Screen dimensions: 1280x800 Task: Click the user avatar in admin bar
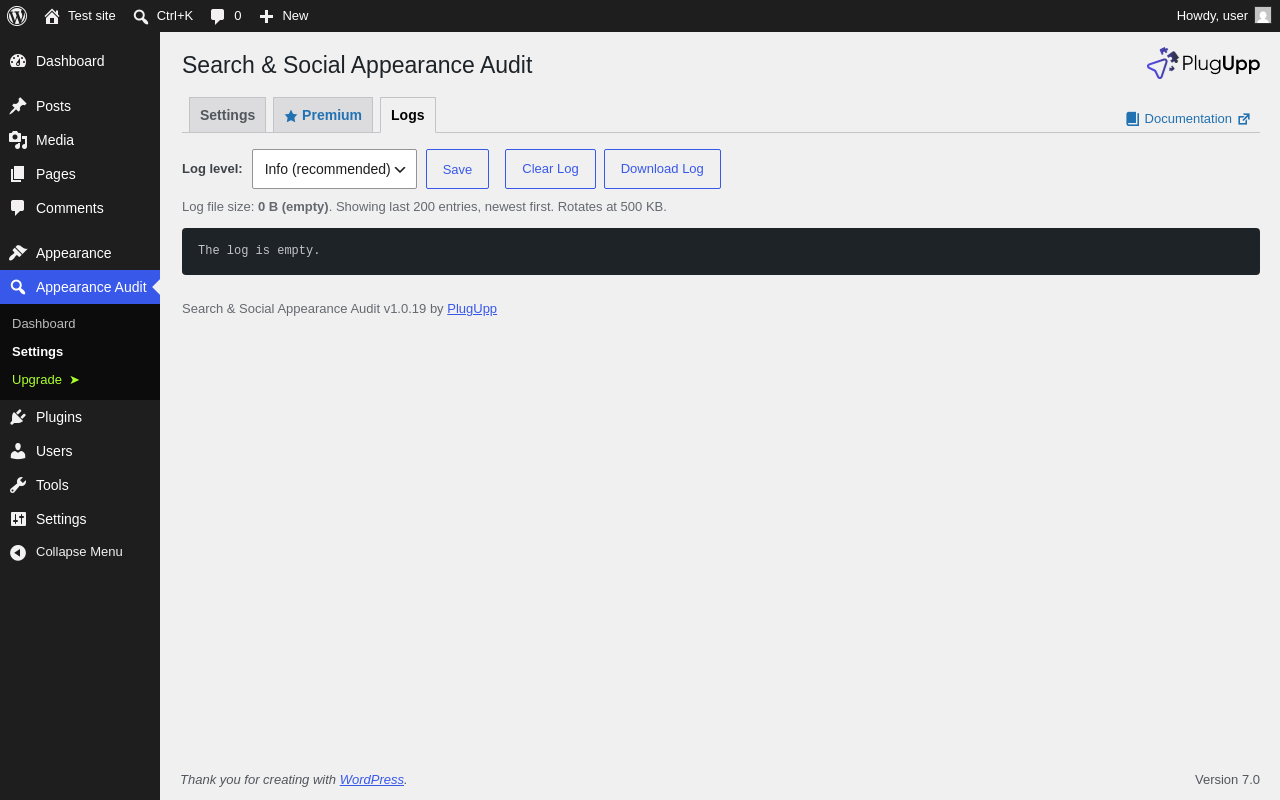point(1263,15)
